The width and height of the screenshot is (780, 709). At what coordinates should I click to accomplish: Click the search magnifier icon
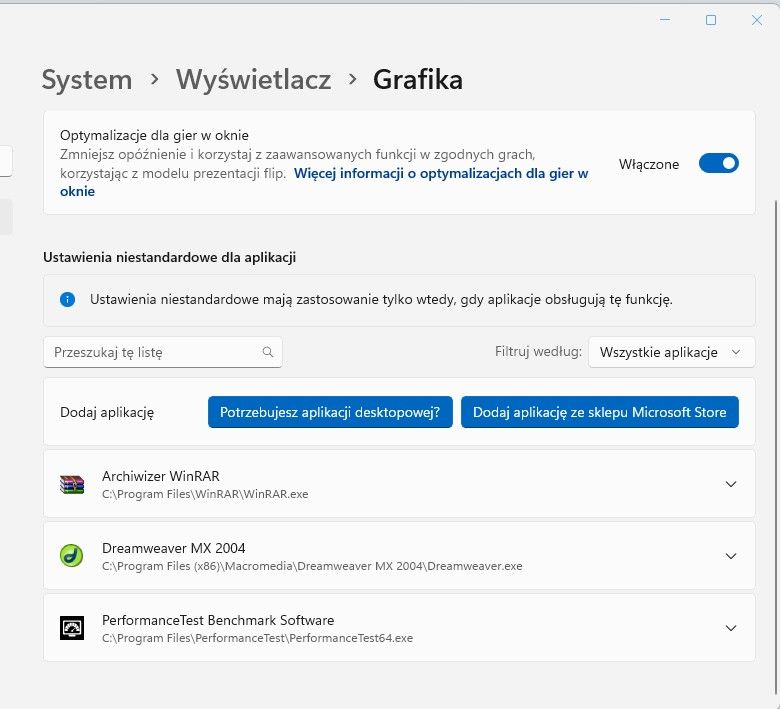pos(268,352)
